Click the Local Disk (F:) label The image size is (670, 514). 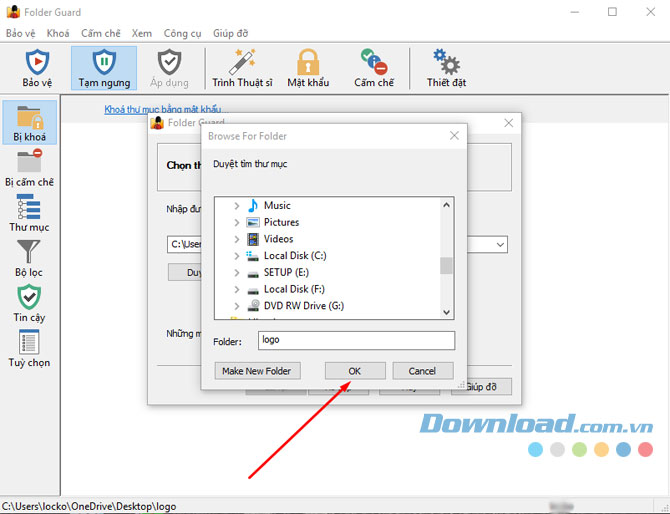294,289
